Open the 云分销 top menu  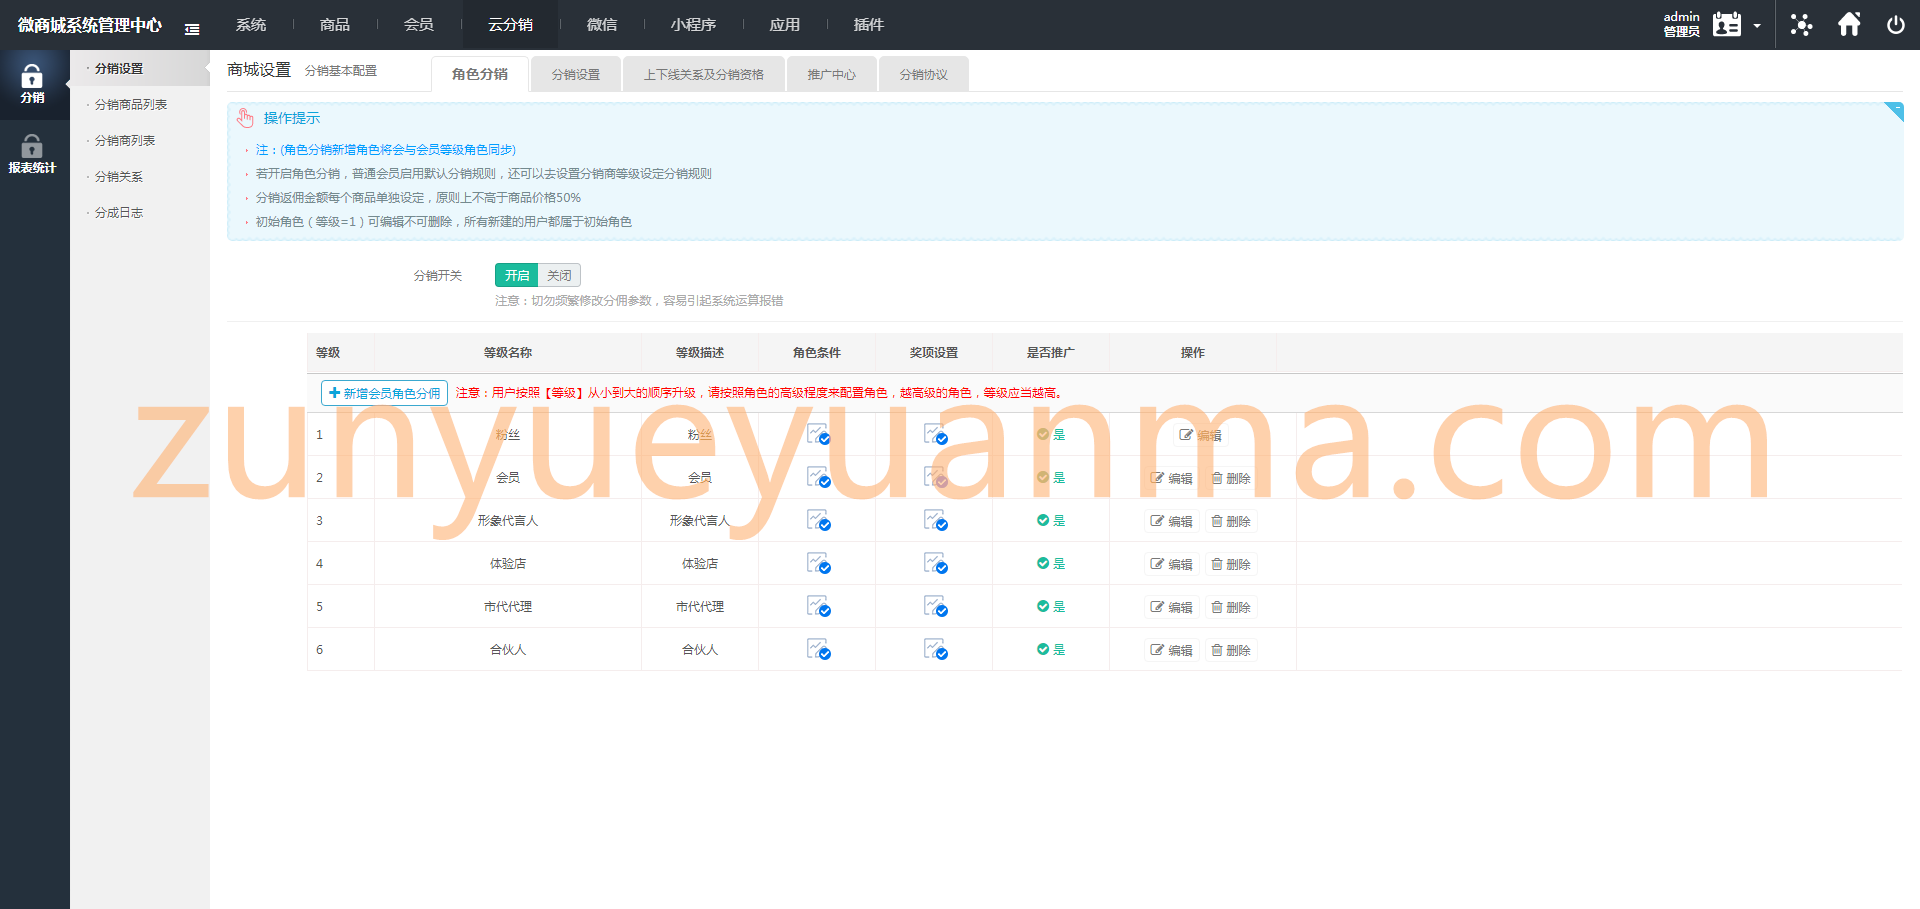510,25
